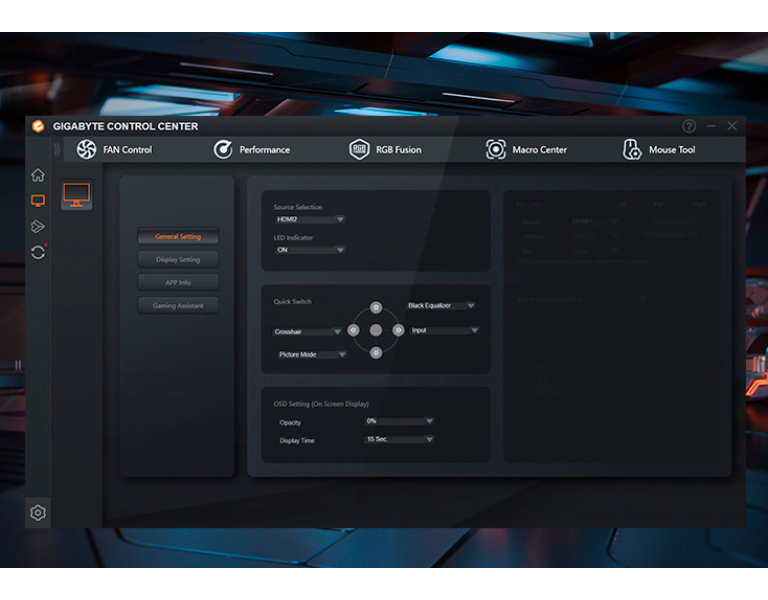Screen dimensions: 768x600
Task: Click the 'Source Selection' label
Action: click(x=298, y=207)
